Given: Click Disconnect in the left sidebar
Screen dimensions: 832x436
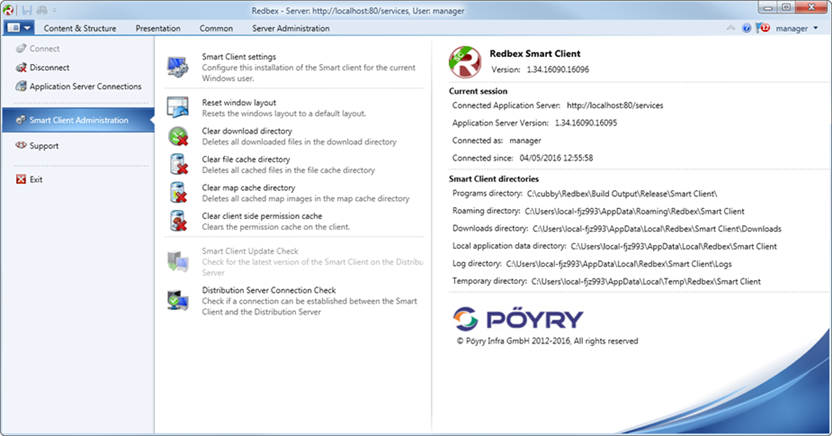Looking at the screenshot, I should point(49,67).
